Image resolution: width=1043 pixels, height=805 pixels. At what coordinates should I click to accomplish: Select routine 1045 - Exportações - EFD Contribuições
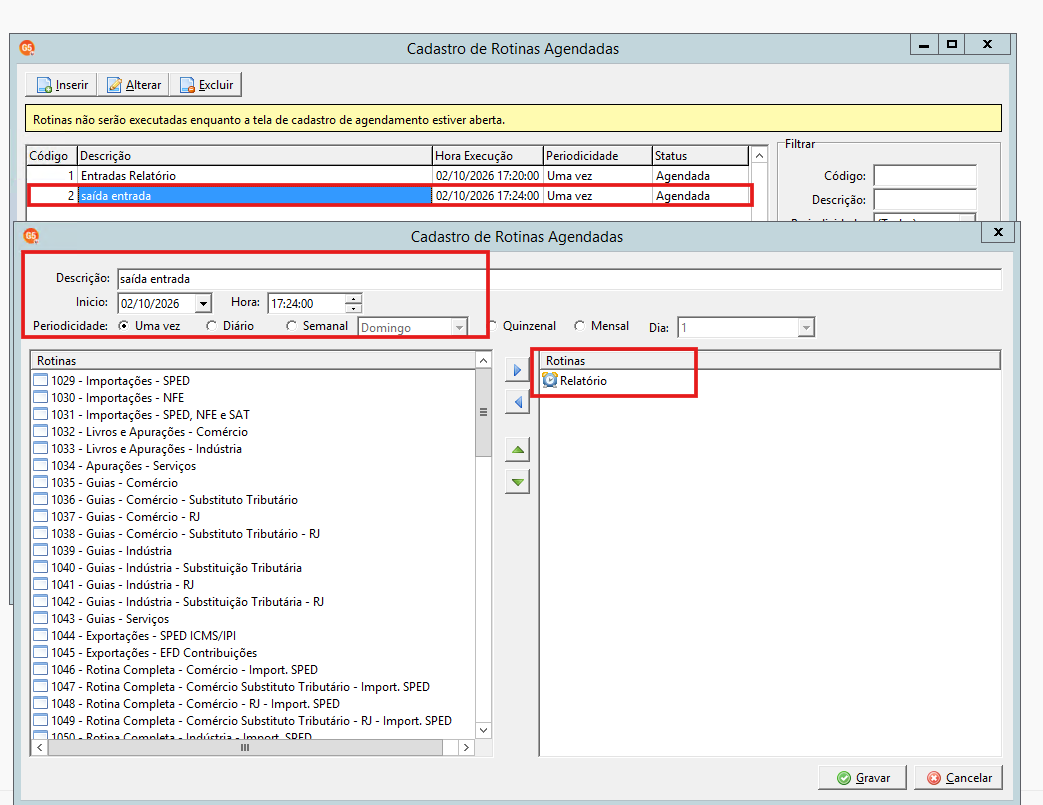tap(146, 653)
